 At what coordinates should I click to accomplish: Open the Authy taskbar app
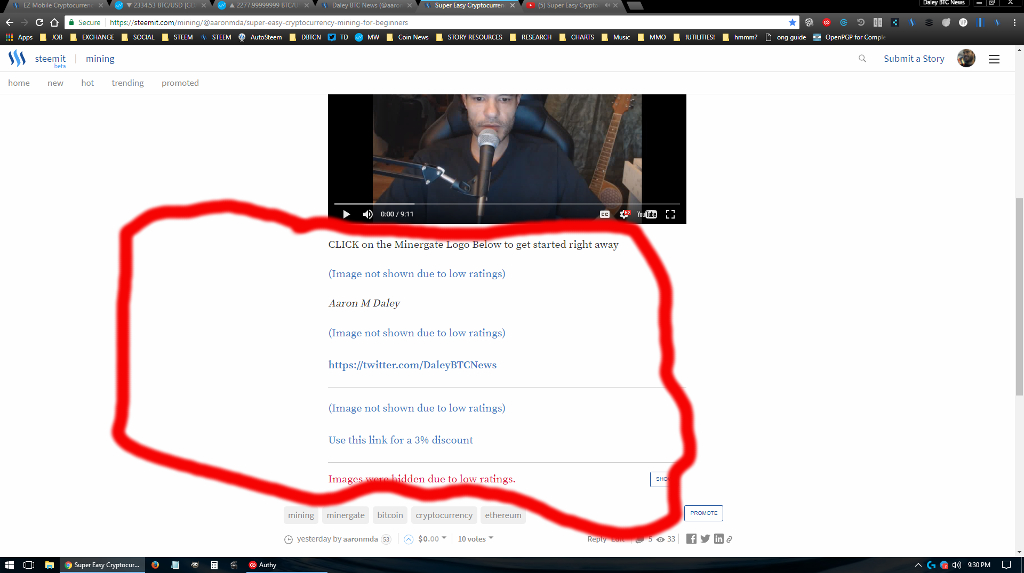[x=263, y=565]
